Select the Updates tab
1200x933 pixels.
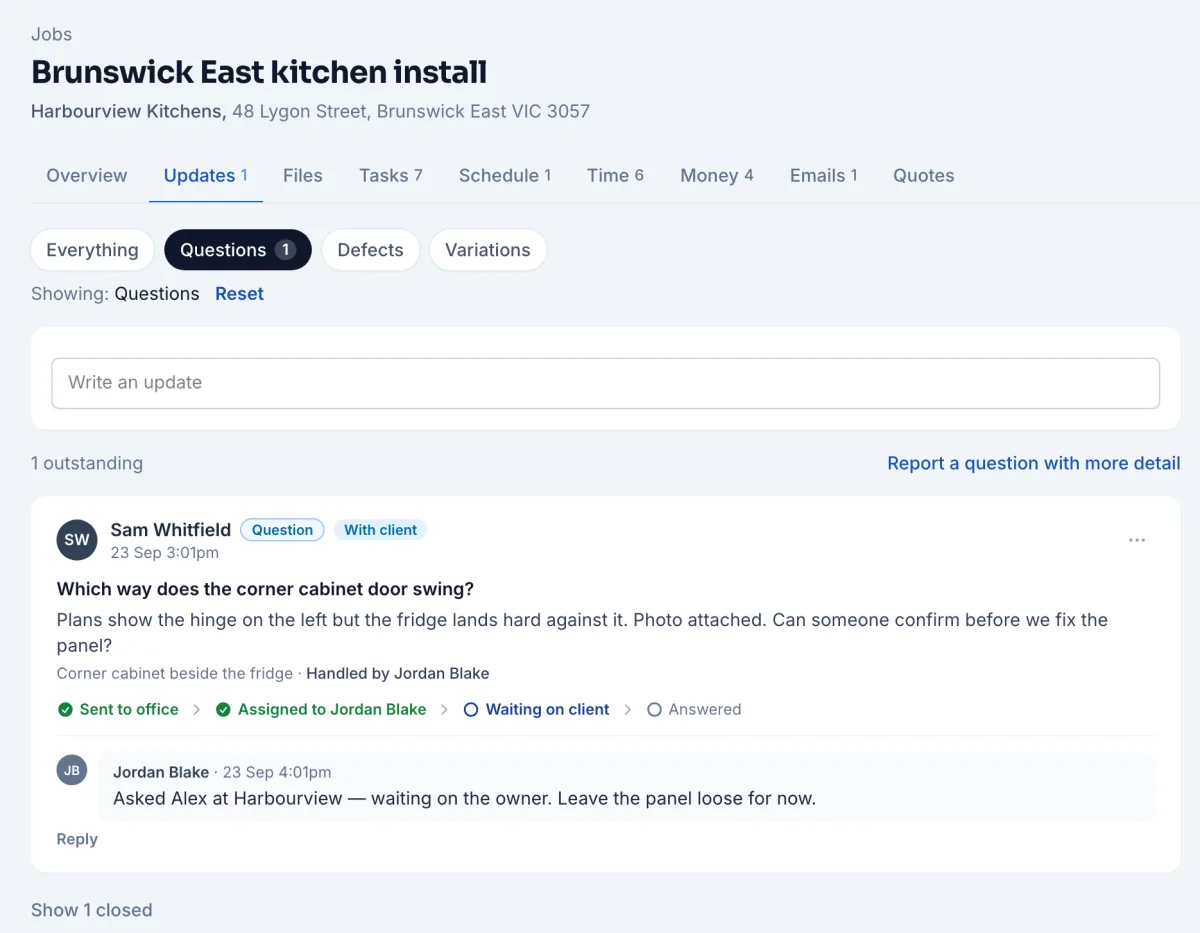206,175
